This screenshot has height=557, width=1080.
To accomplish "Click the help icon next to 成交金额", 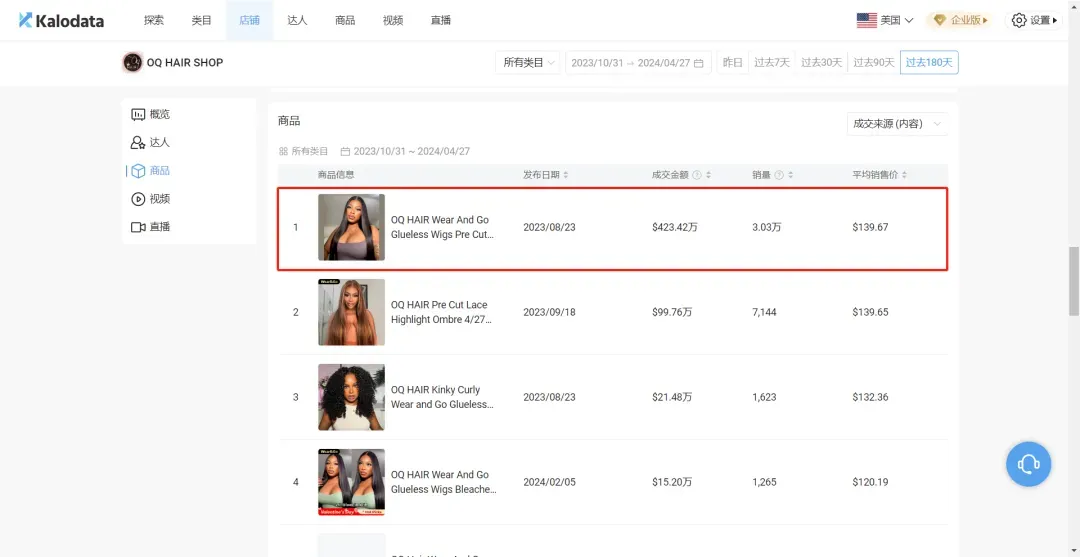I will (697, 175).
